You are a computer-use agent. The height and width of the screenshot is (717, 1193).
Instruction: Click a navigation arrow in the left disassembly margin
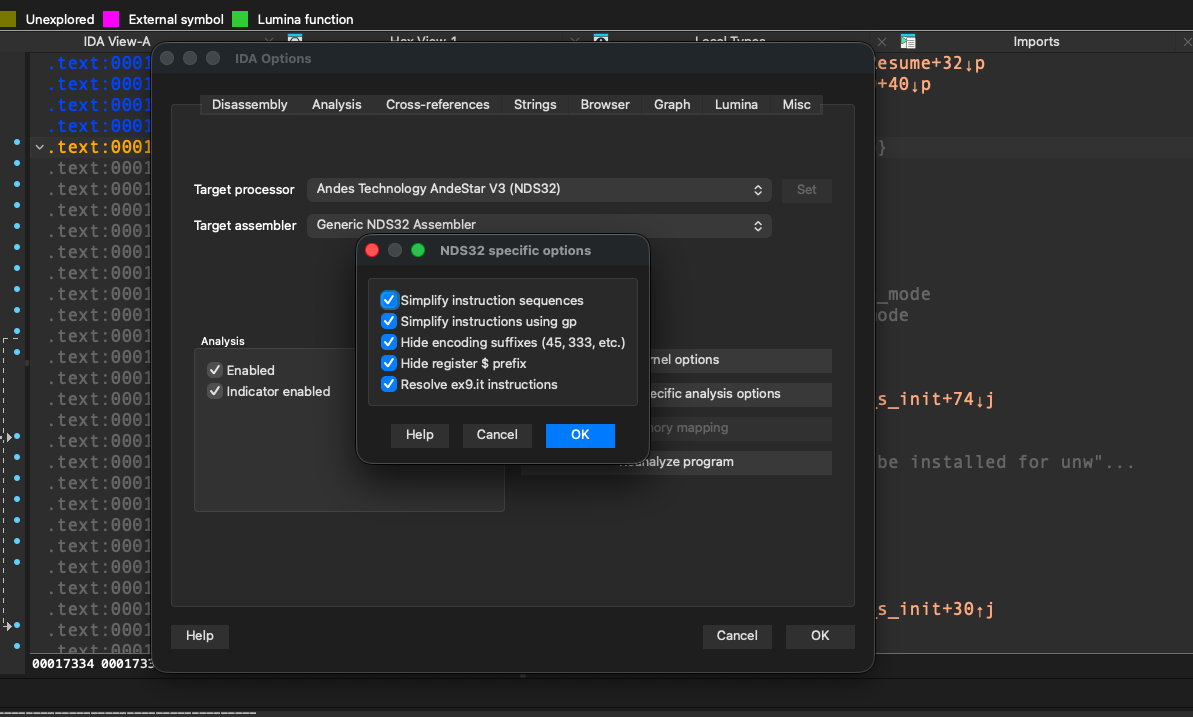(9, 437)
